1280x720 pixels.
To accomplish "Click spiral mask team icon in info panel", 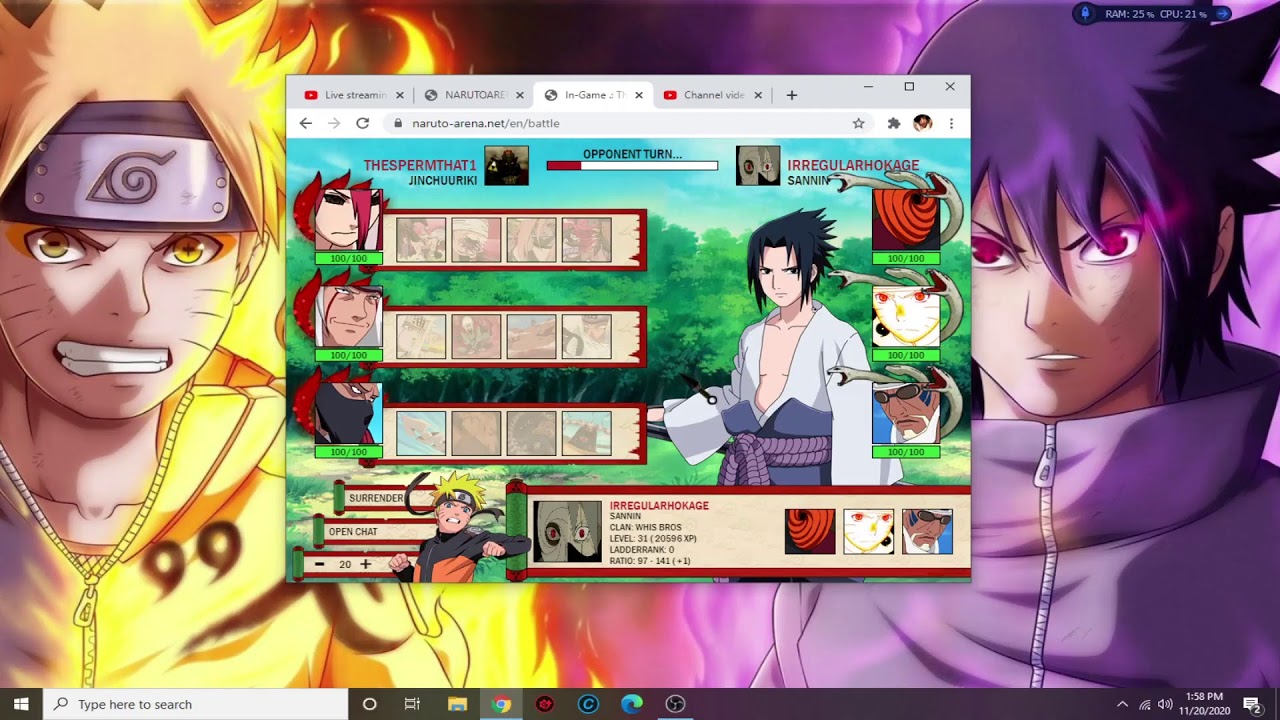I will [810, 532].
